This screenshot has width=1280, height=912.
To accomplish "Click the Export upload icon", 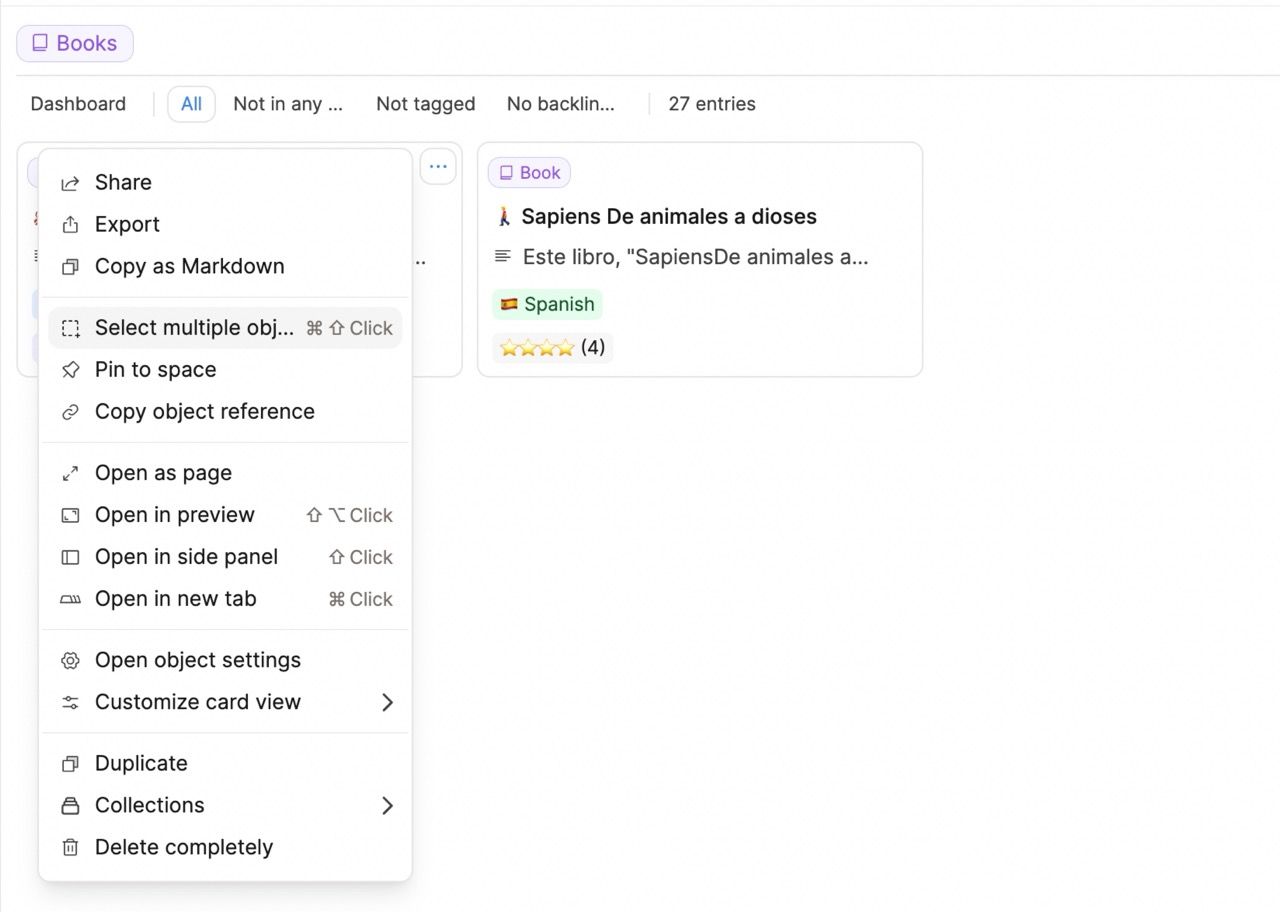I will (70, 225).
